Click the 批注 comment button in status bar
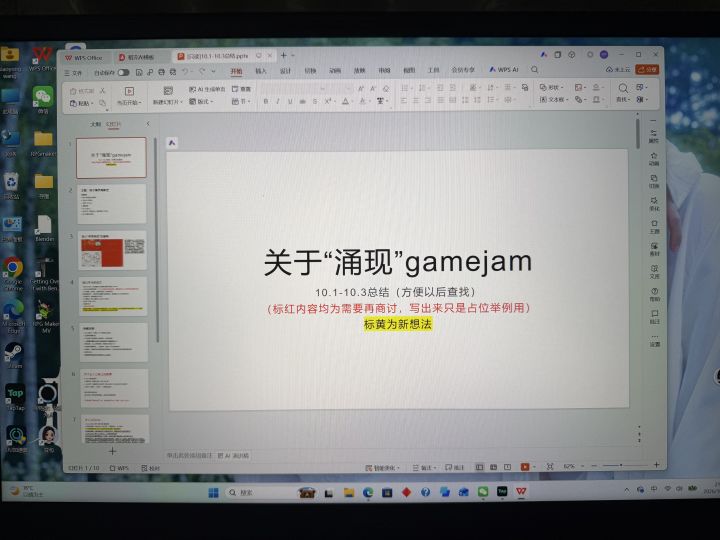Viewport: 720px width, 540px height. click(x=455, y=467)
